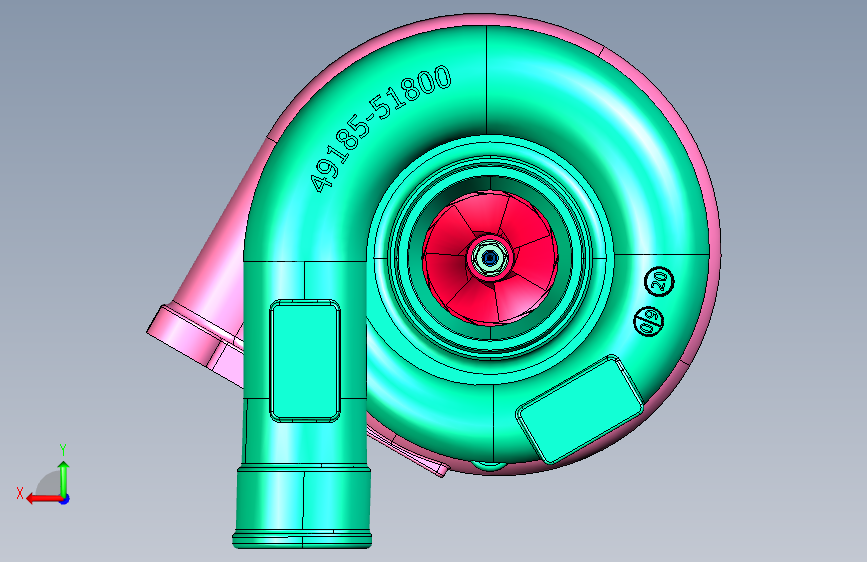867x562 pixels.
Task: Pick the circled 0/9 marking on housing
Action: coord(649,320)
